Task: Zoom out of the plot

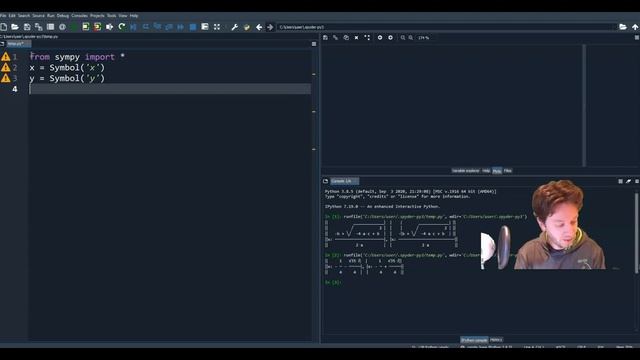Action: 403,38
